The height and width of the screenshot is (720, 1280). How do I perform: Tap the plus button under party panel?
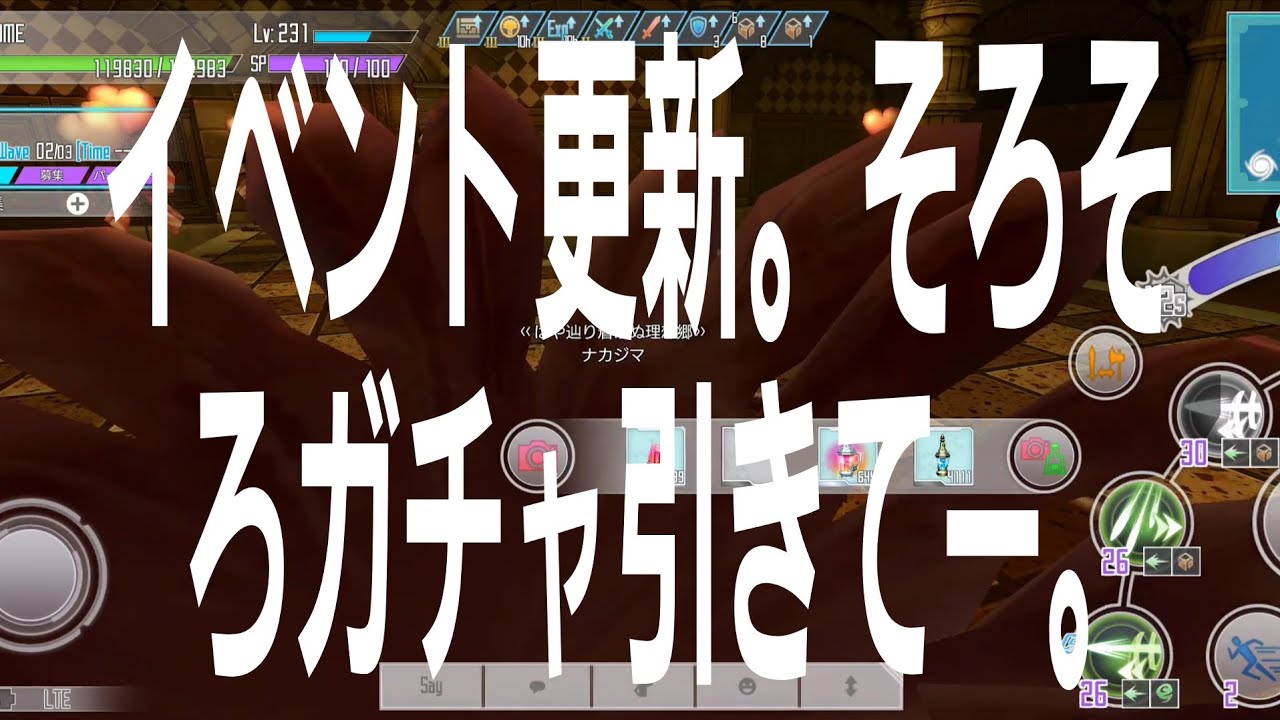click(77, 204)
